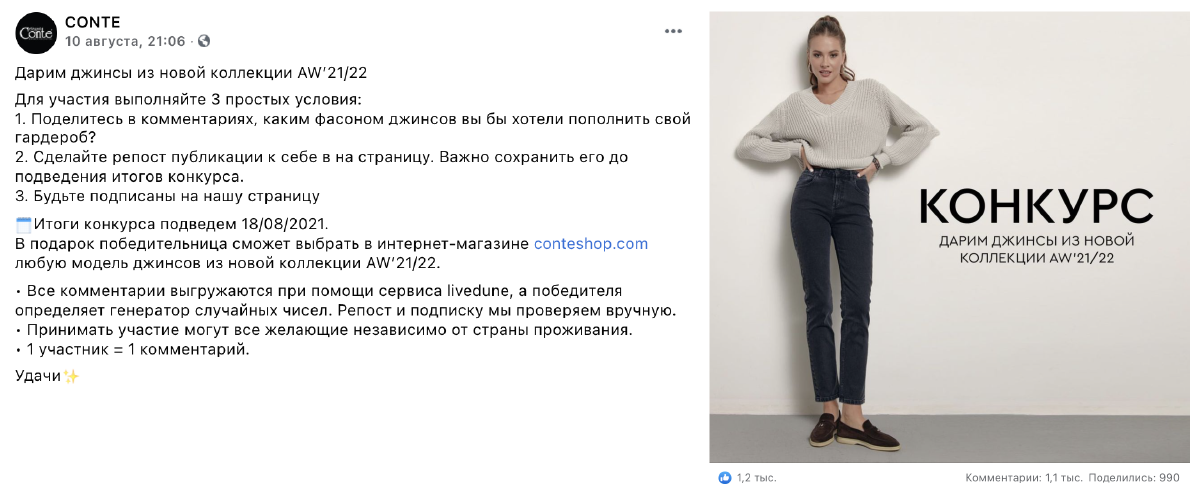Click the public globe privacy icon
This screenshot has height=500, width=1200.
(204, 41)
